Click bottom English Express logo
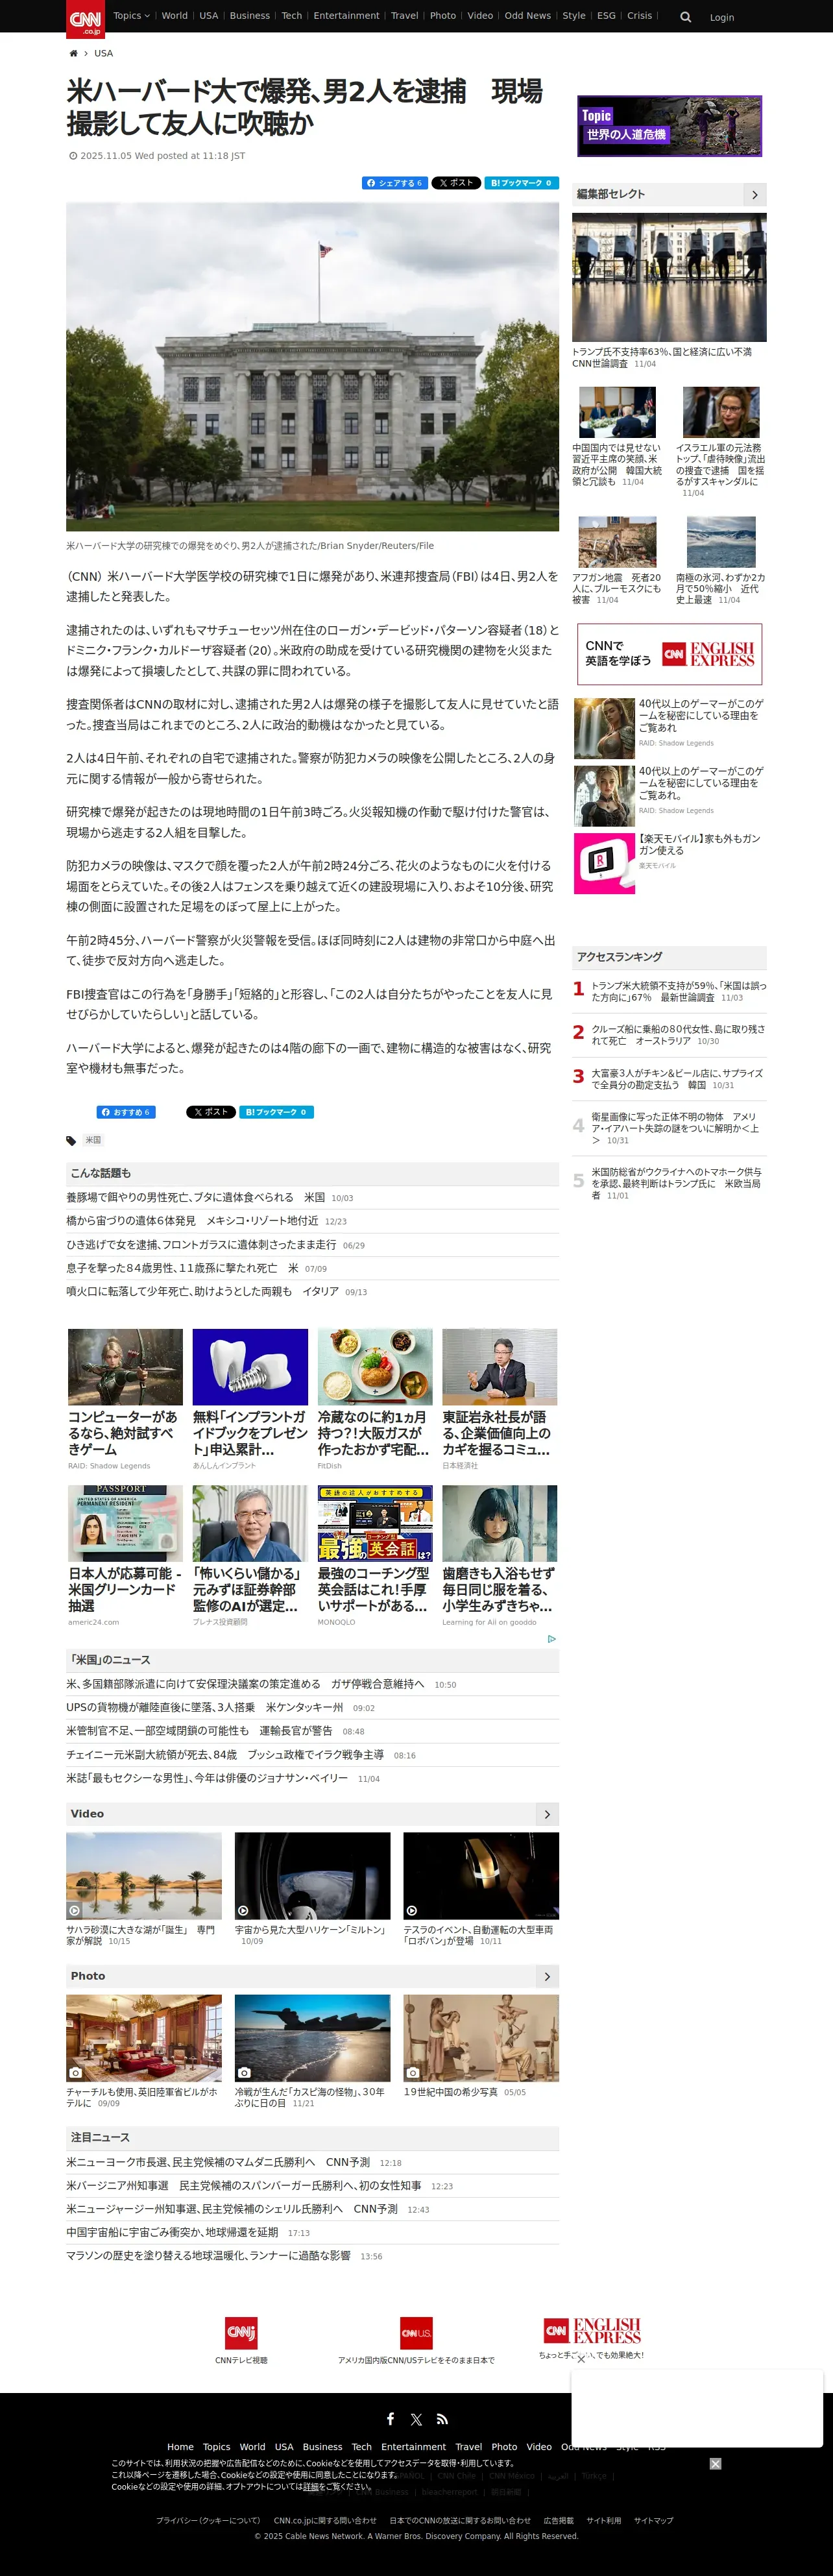The width and height of the screenshot is (833, 2576). click(592, 2331)
